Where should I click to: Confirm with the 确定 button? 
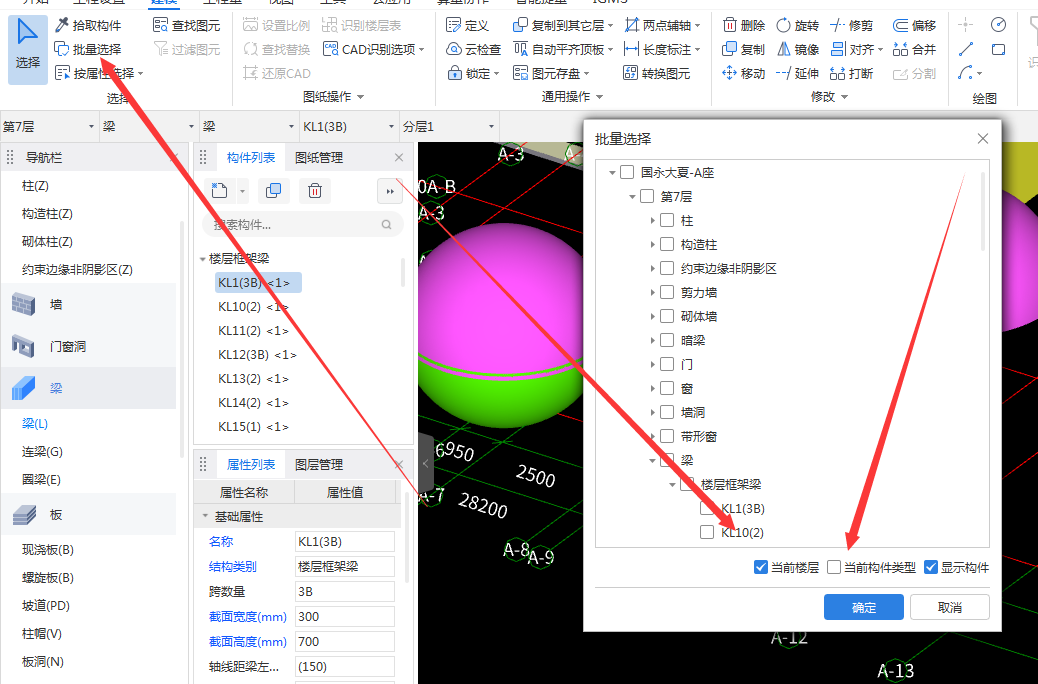pos(864,607)
